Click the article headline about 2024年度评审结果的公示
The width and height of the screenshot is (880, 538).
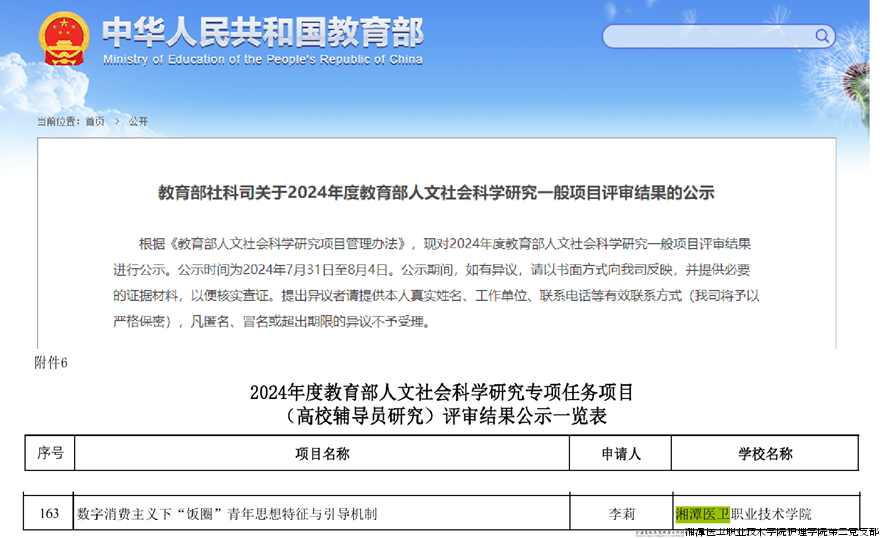[437, 193]
